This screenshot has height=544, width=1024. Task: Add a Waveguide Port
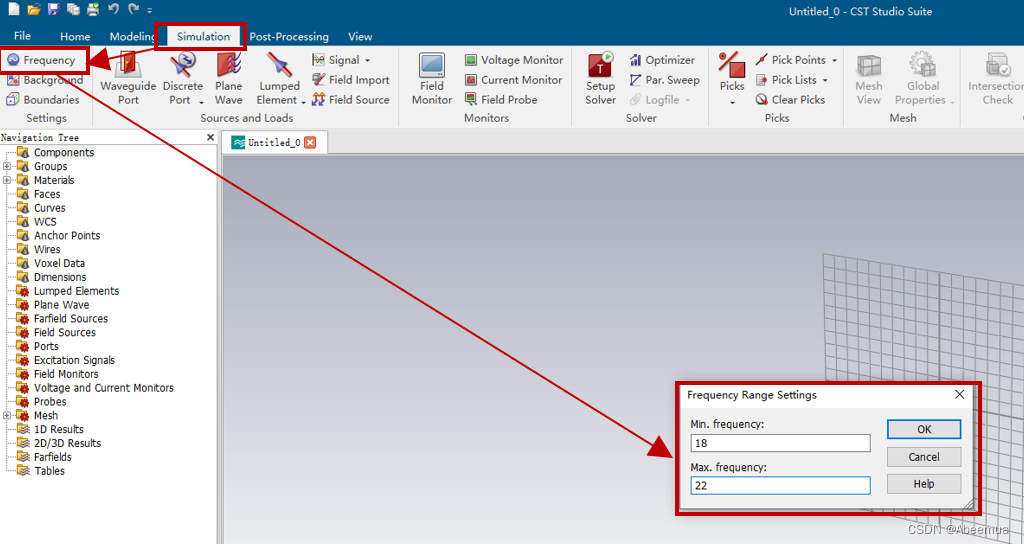[x=129, y=79]
